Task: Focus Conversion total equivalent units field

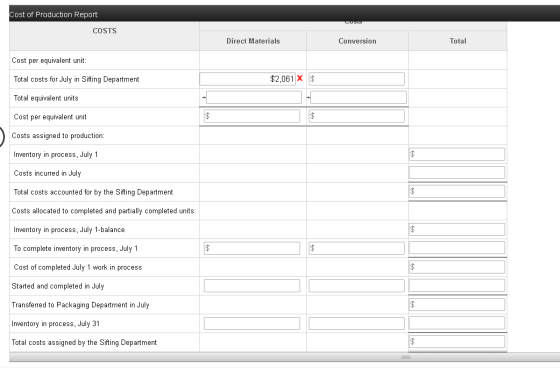Action: point(358,98)
